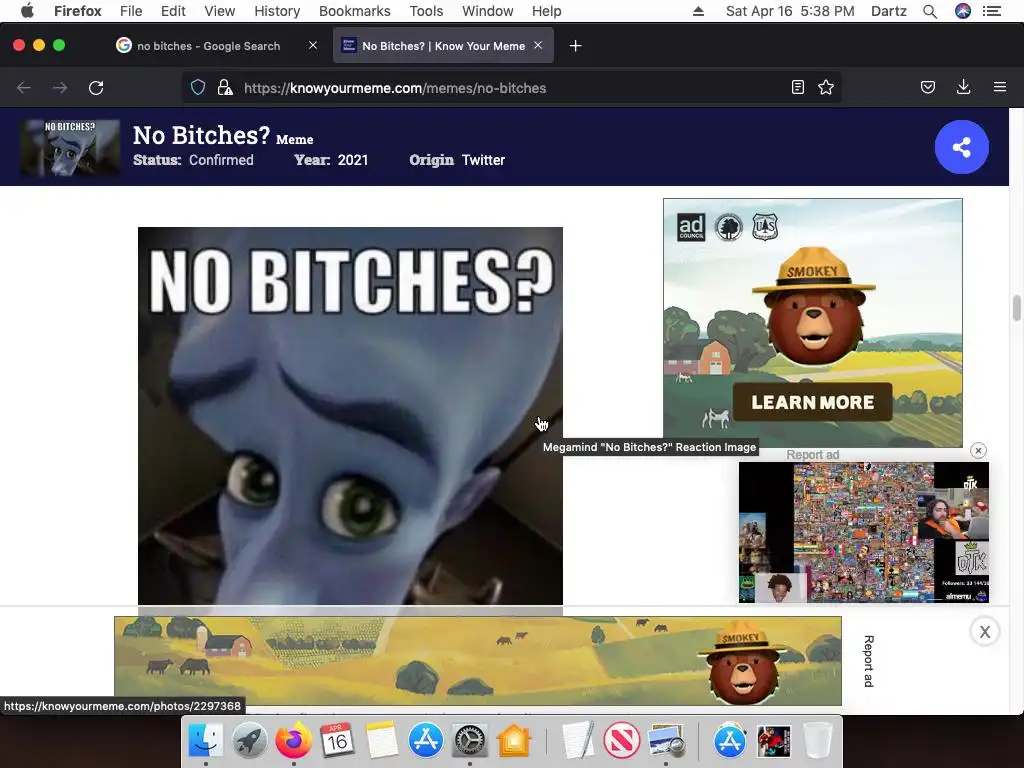
Task: Click the LEARN MORE ad button
Action: click(x=812, y=402)
